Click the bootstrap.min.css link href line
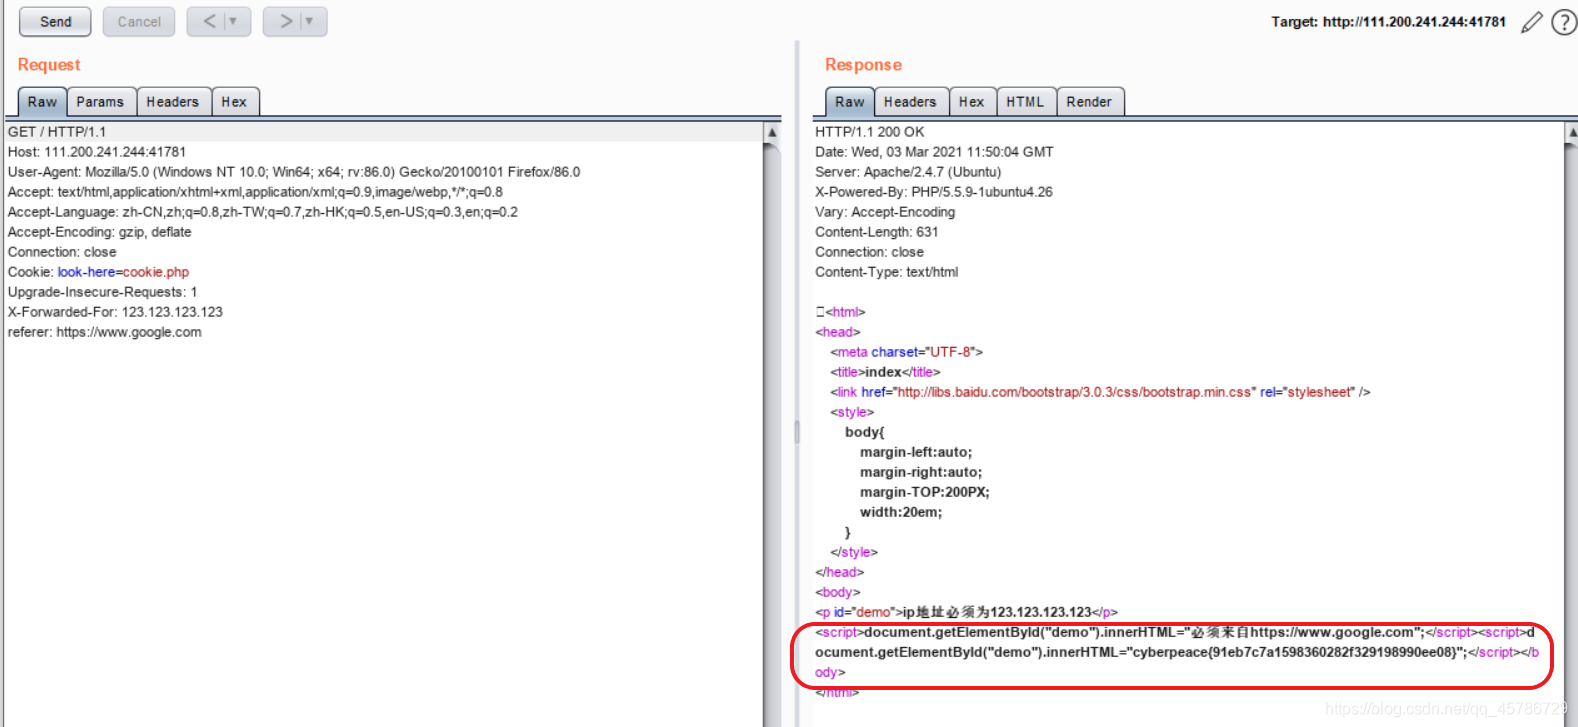Screen dimensions: 1578x727 click(1100, 392)
